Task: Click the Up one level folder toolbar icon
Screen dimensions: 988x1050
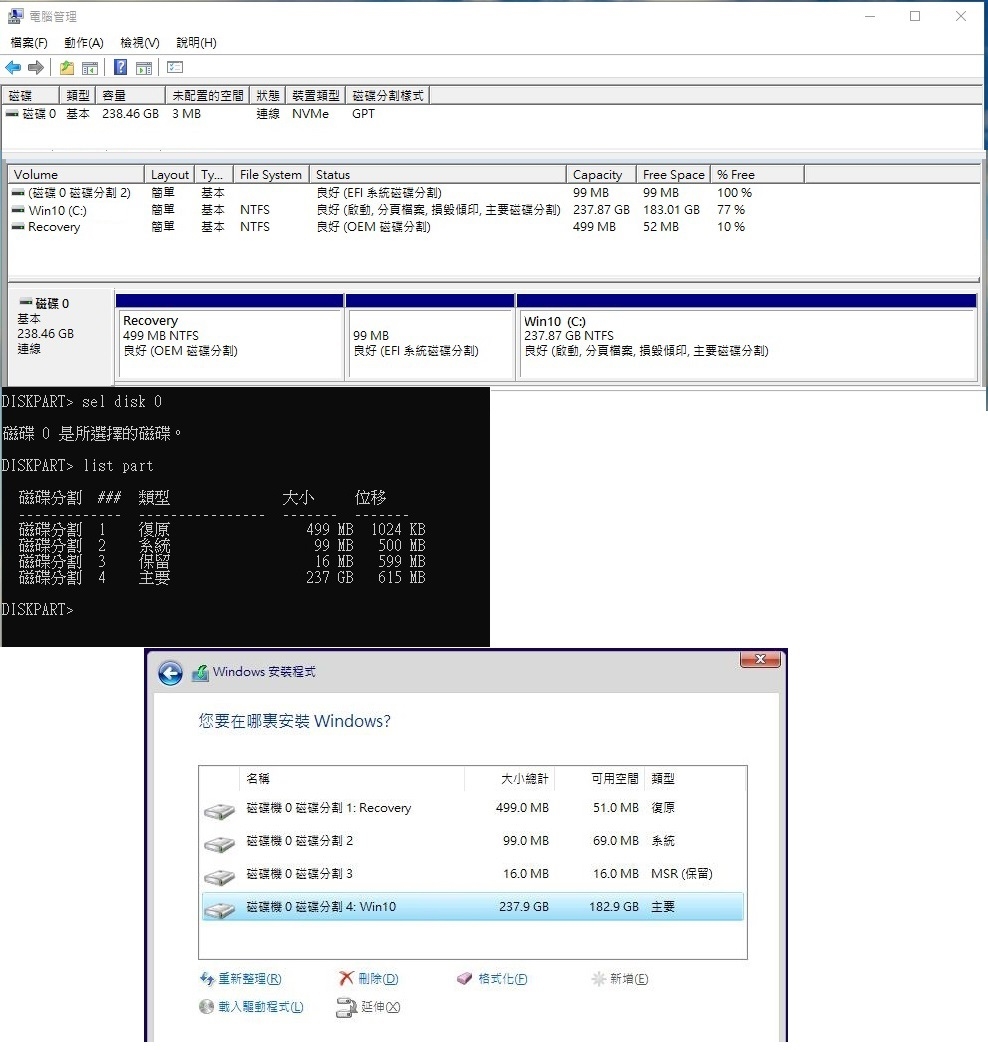Action: (67, 68)
